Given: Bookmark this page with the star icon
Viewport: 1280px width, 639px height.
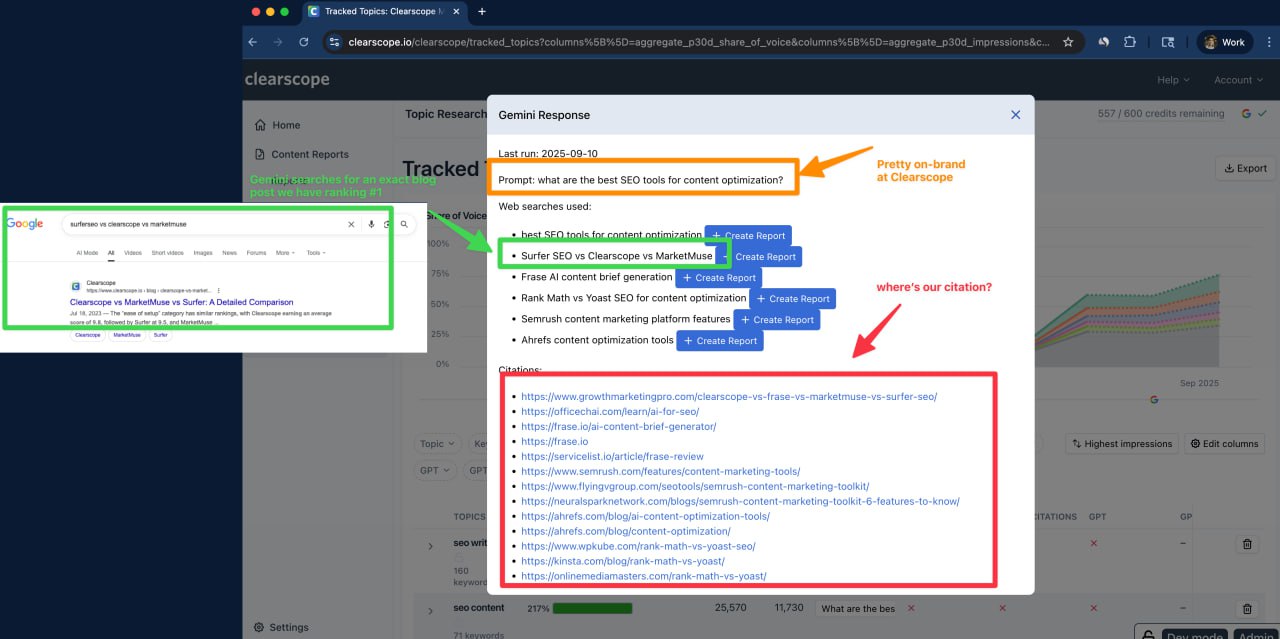Looking at the screenshot, I should tap(1068, 42).
